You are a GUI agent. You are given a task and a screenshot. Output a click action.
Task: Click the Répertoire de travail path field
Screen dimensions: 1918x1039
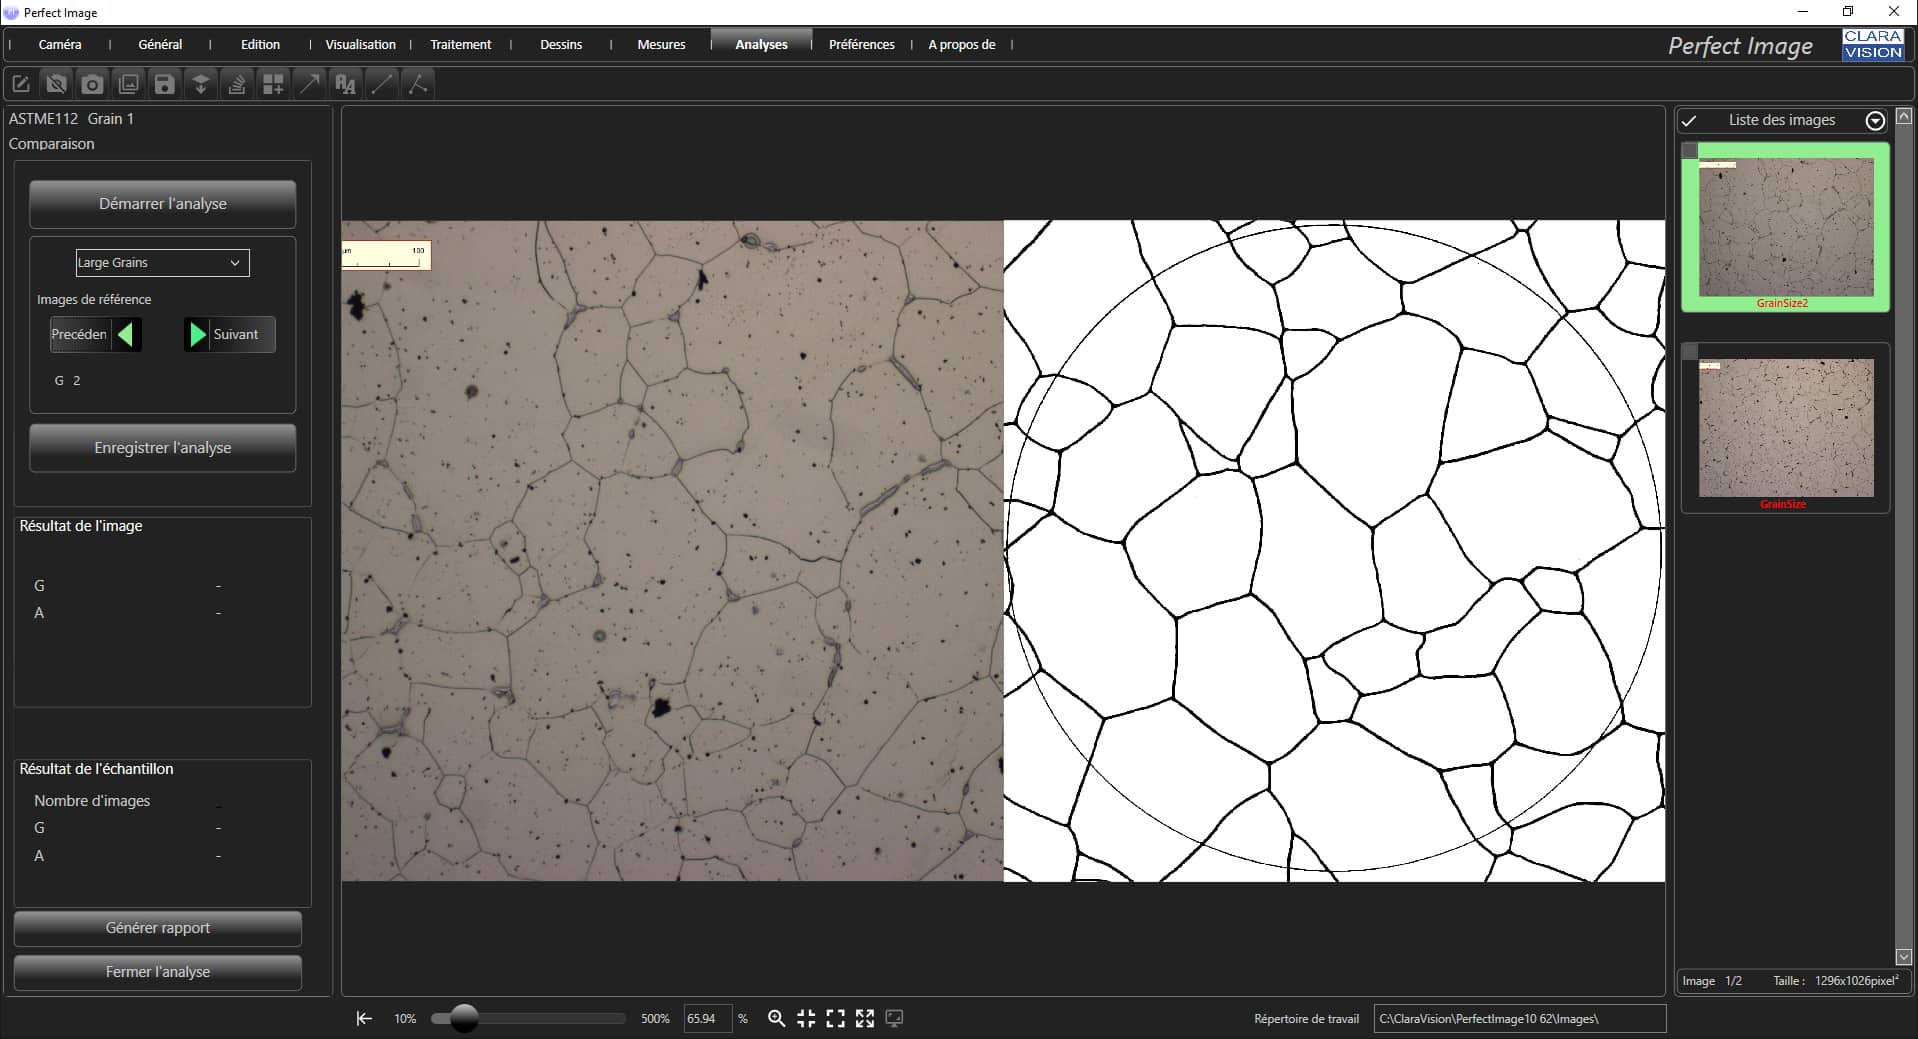1519,1018
